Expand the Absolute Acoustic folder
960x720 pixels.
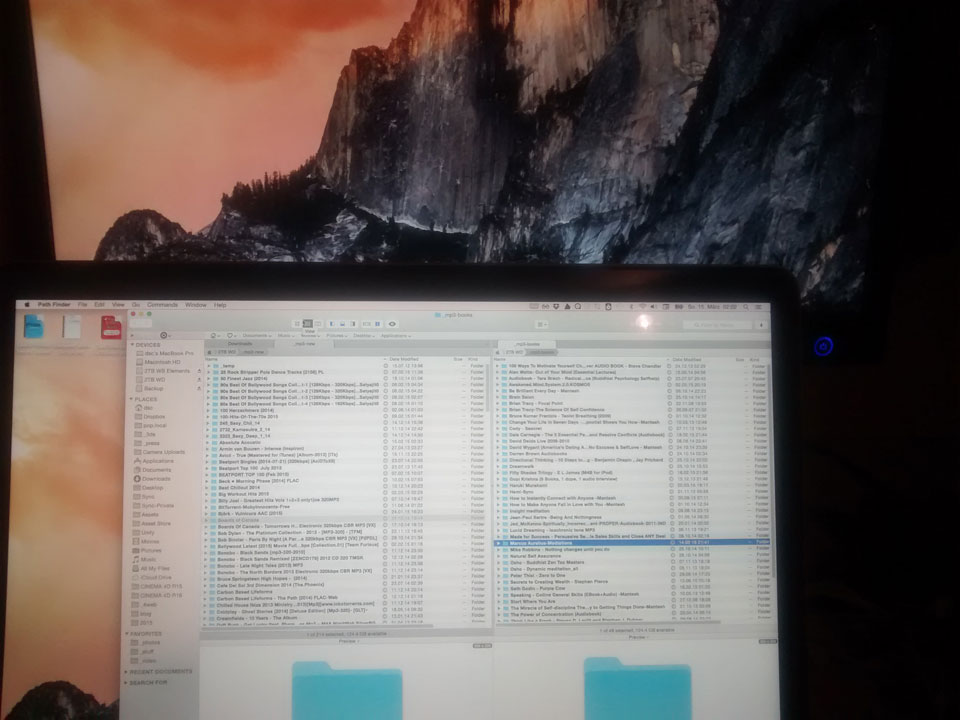(208, 442)
